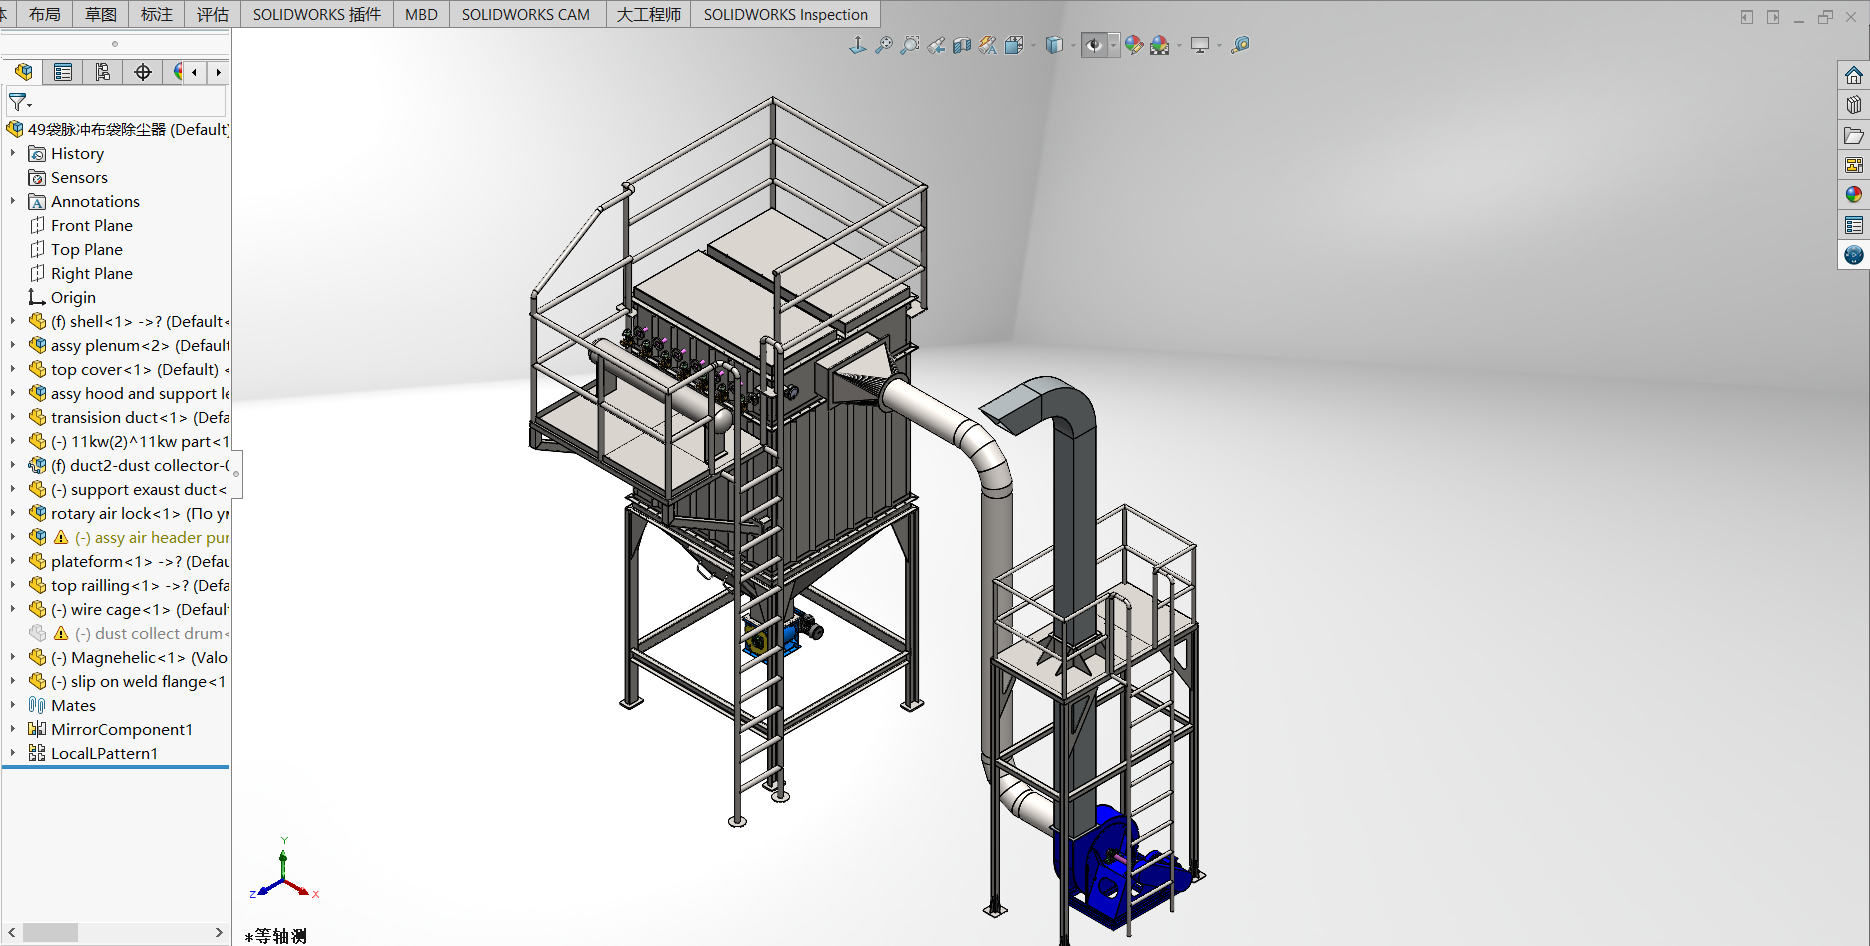Open the Custom Properties task pane
1870x946 pixels.
[1854, 225]
